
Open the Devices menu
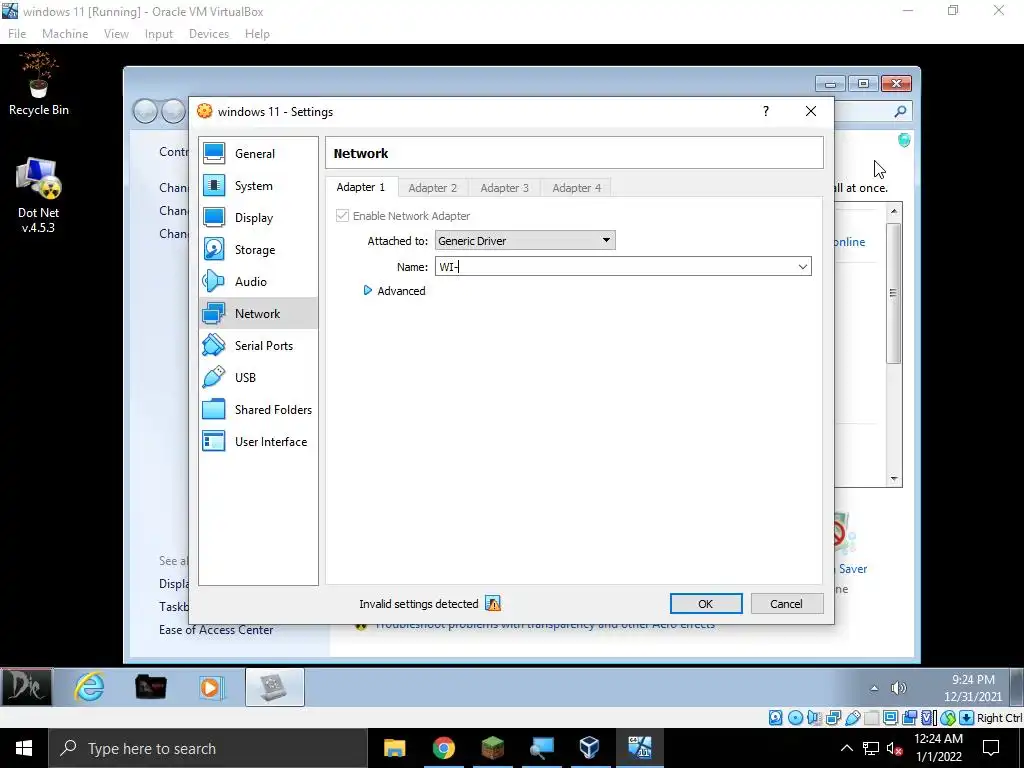pyautogui.click(x=209, y=34)
